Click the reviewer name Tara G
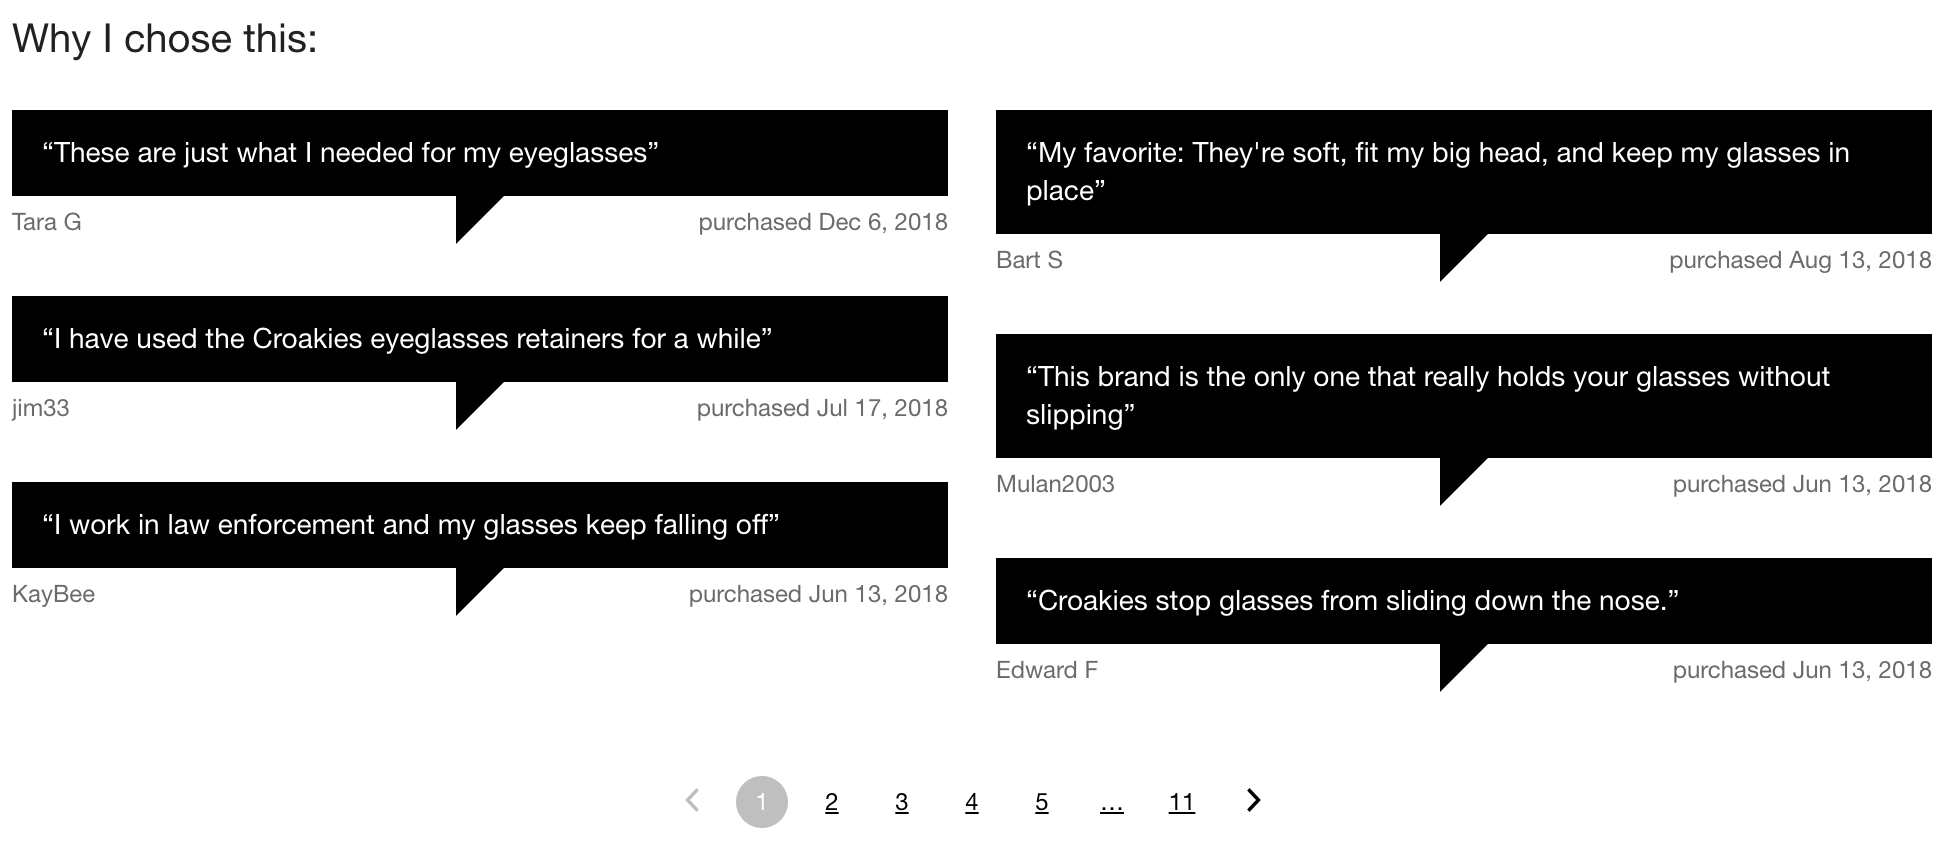 point(46,221)
